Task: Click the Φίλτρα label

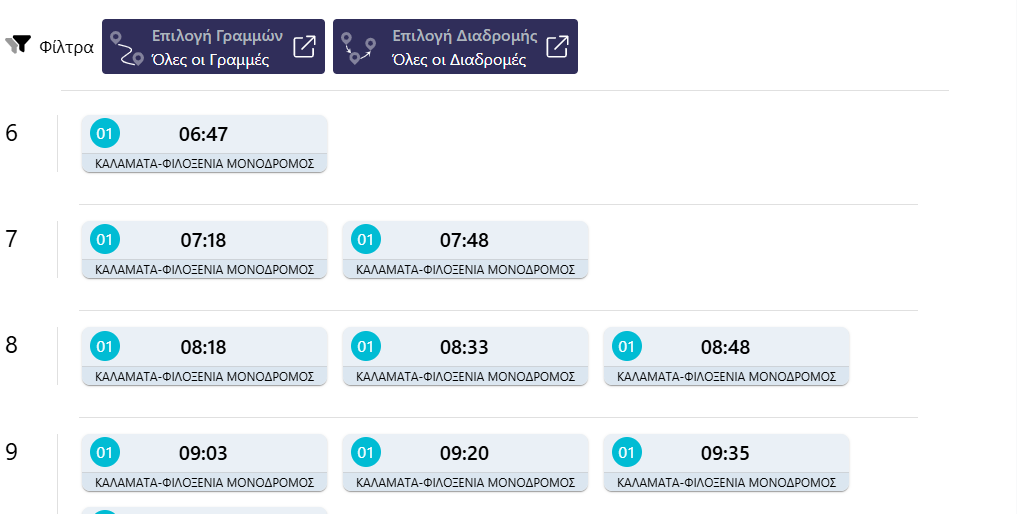Action: coord(66,47)
